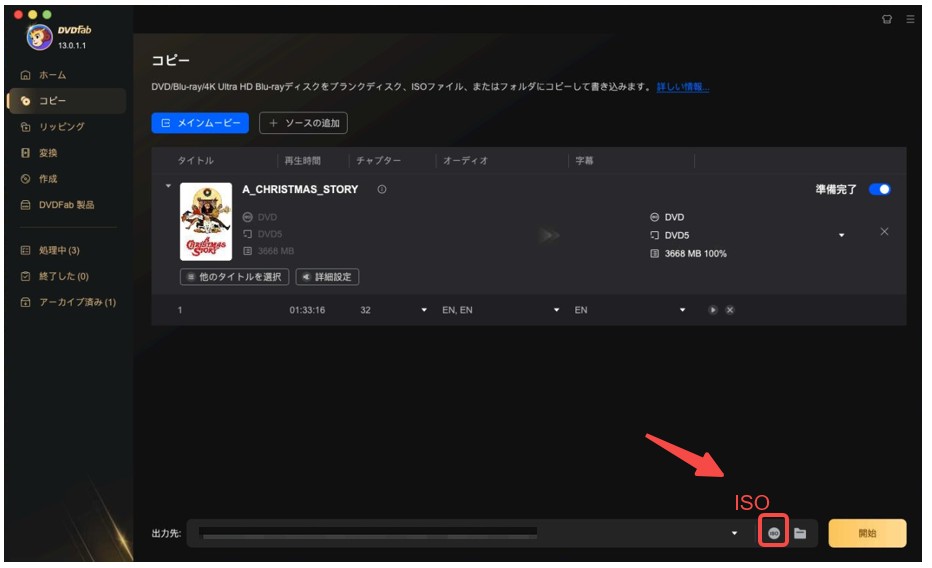This screenshot has width=932, height=568.
Task: Click the DVDFab mascot logo
Action: pos(39,37)
